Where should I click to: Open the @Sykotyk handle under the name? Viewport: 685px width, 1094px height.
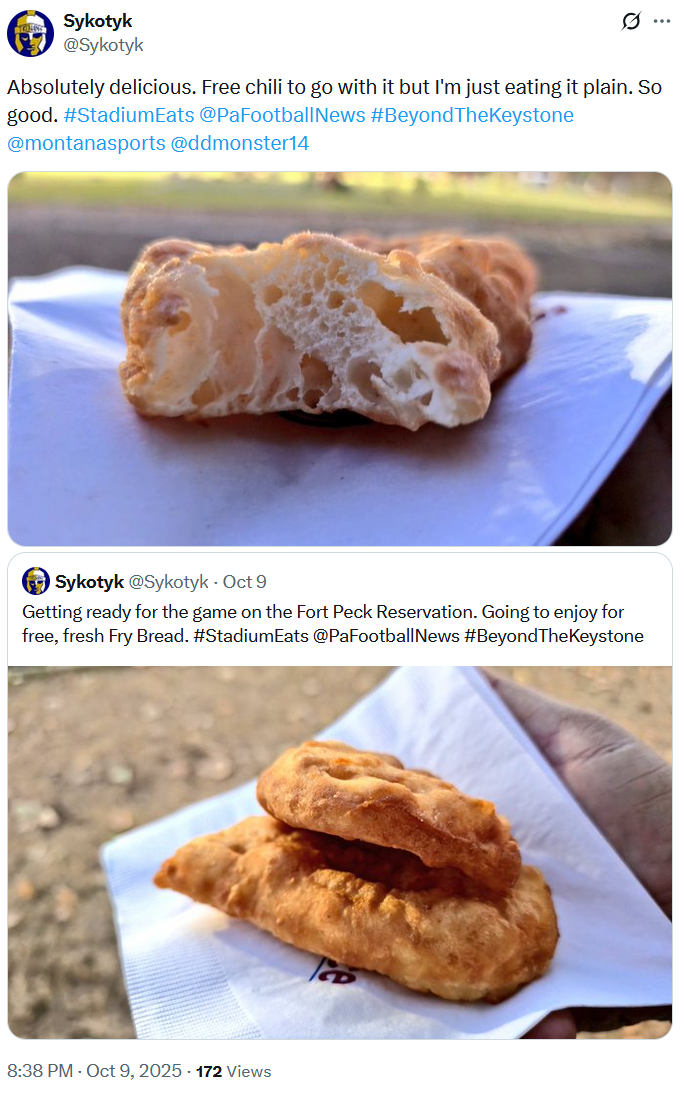pyautogui.click(x=103, y=45)
